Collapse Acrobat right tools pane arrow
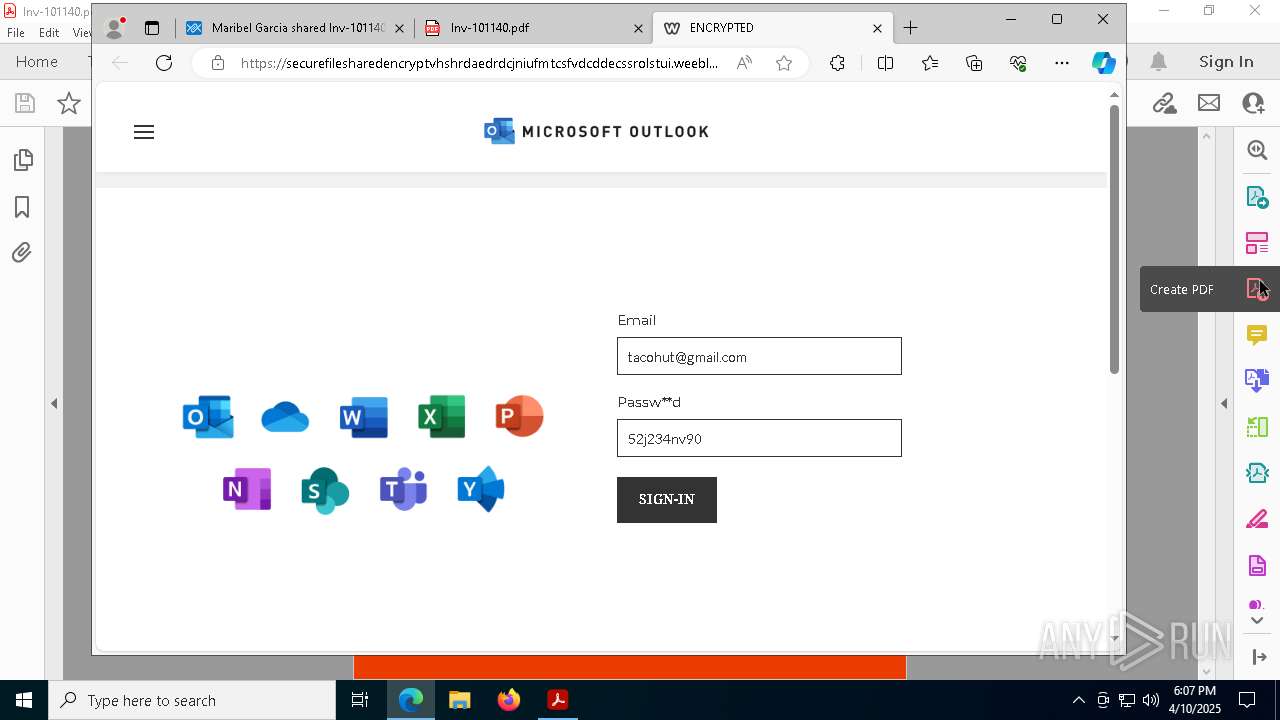1280x720 pixels. click(1224, 404)
